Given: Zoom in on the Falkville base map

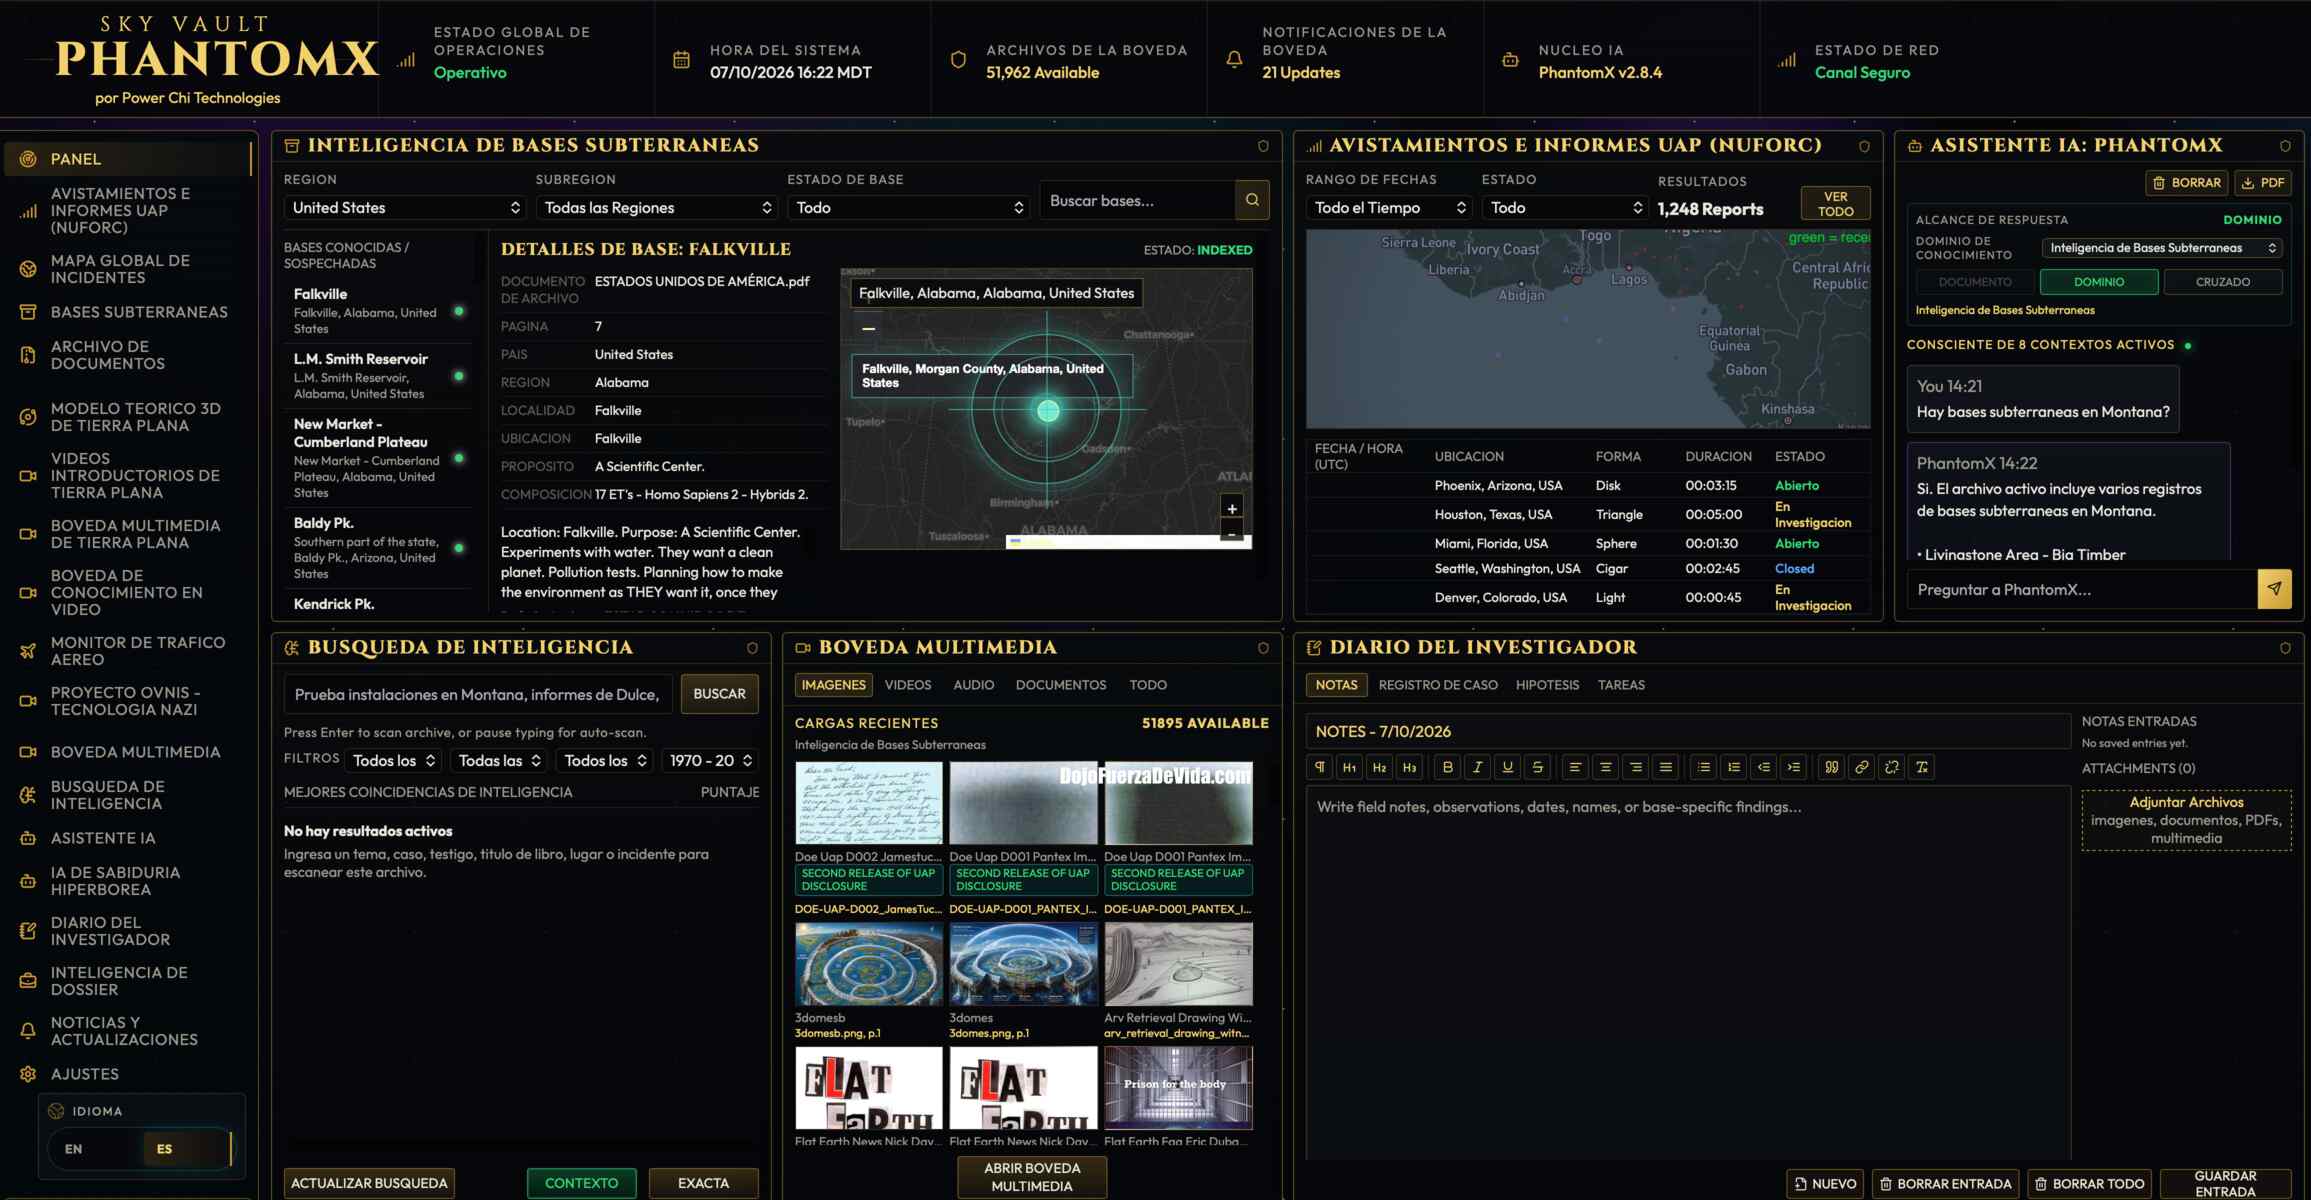Looking at the screenshot, I should click(1232, 508).
